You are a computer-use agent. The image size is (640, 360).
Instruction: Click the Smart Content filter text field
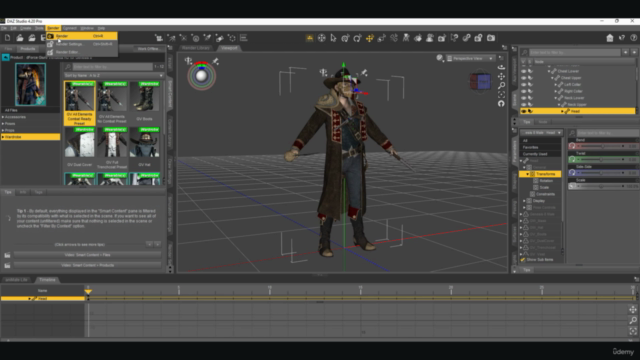113,67
